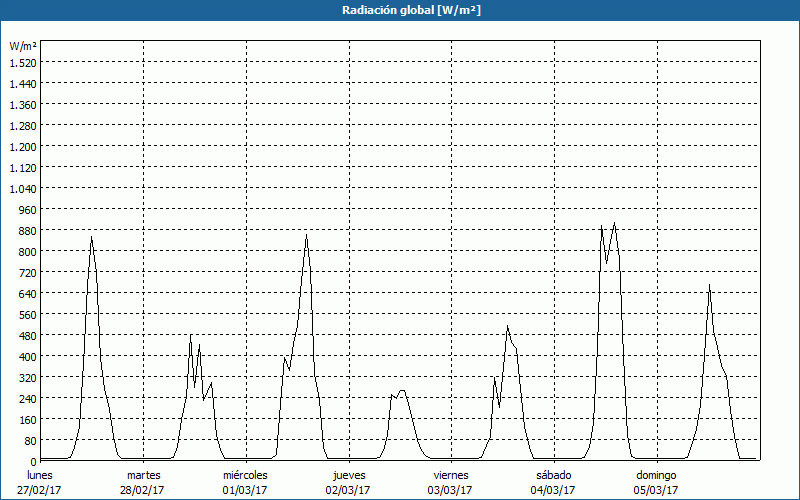
Task: Click the 02/03/17 date label
Action: [x=349, y=490]
